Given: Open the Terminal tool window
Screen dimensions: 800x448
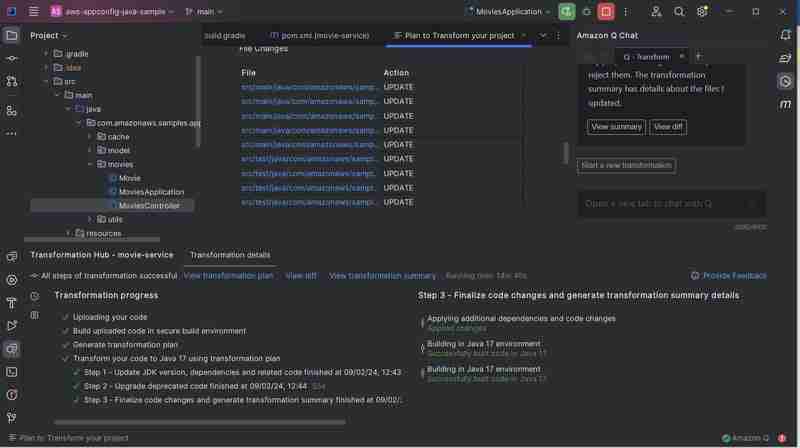Looking at the screenshot, I should (x=12, y=372).
